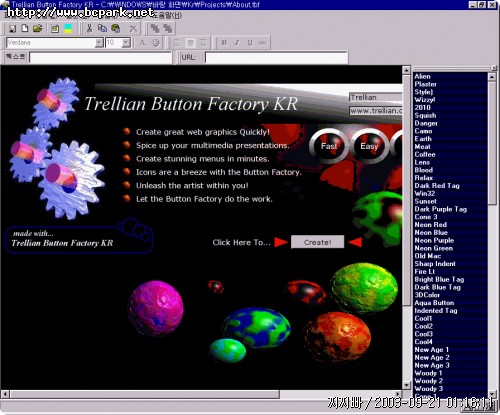Click the New project page icon

coord(25,28)
